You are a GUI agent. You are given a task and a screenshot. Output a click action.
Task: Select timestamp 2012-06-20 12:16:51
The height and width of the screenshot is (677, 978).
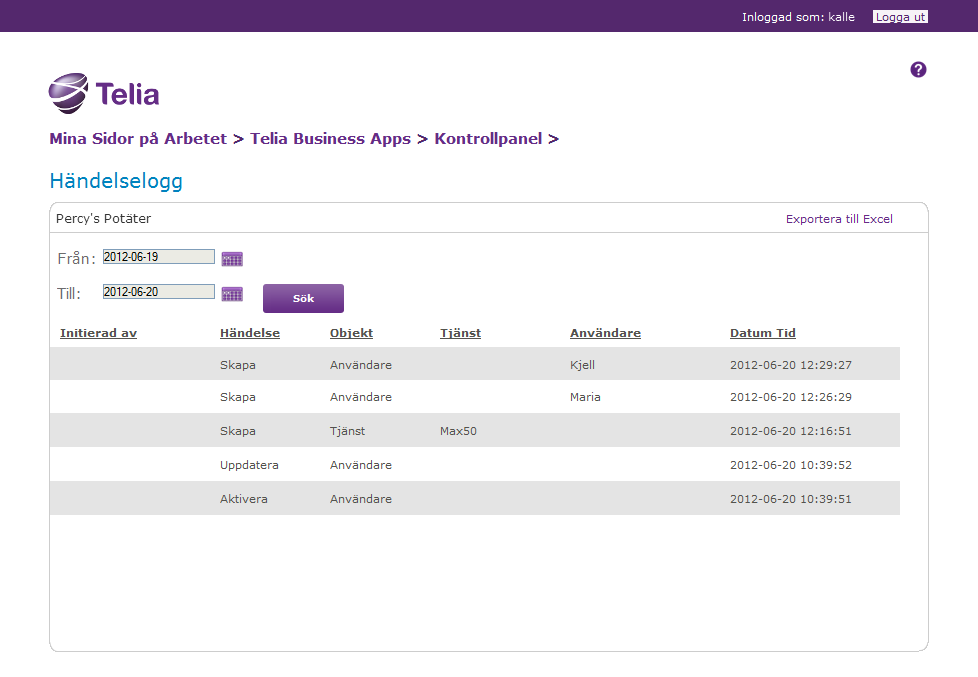791,431
